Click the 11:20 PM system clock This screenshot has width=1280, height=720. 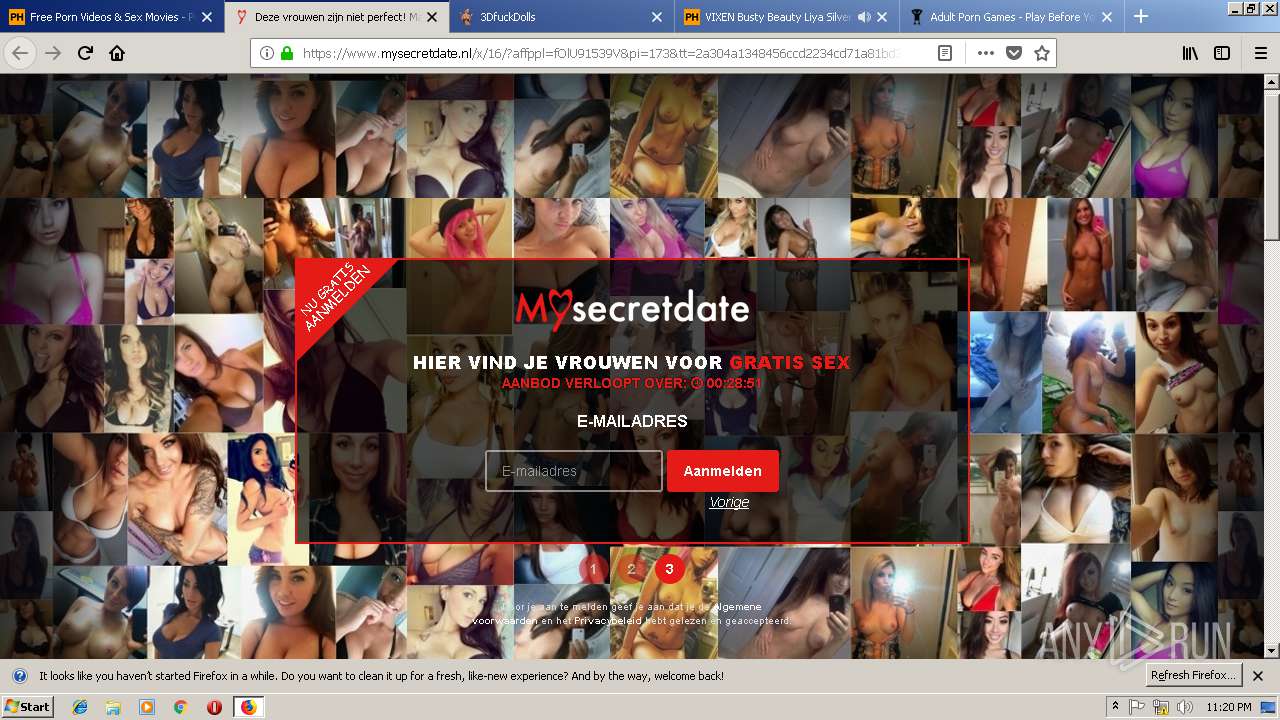[1231, 707]
